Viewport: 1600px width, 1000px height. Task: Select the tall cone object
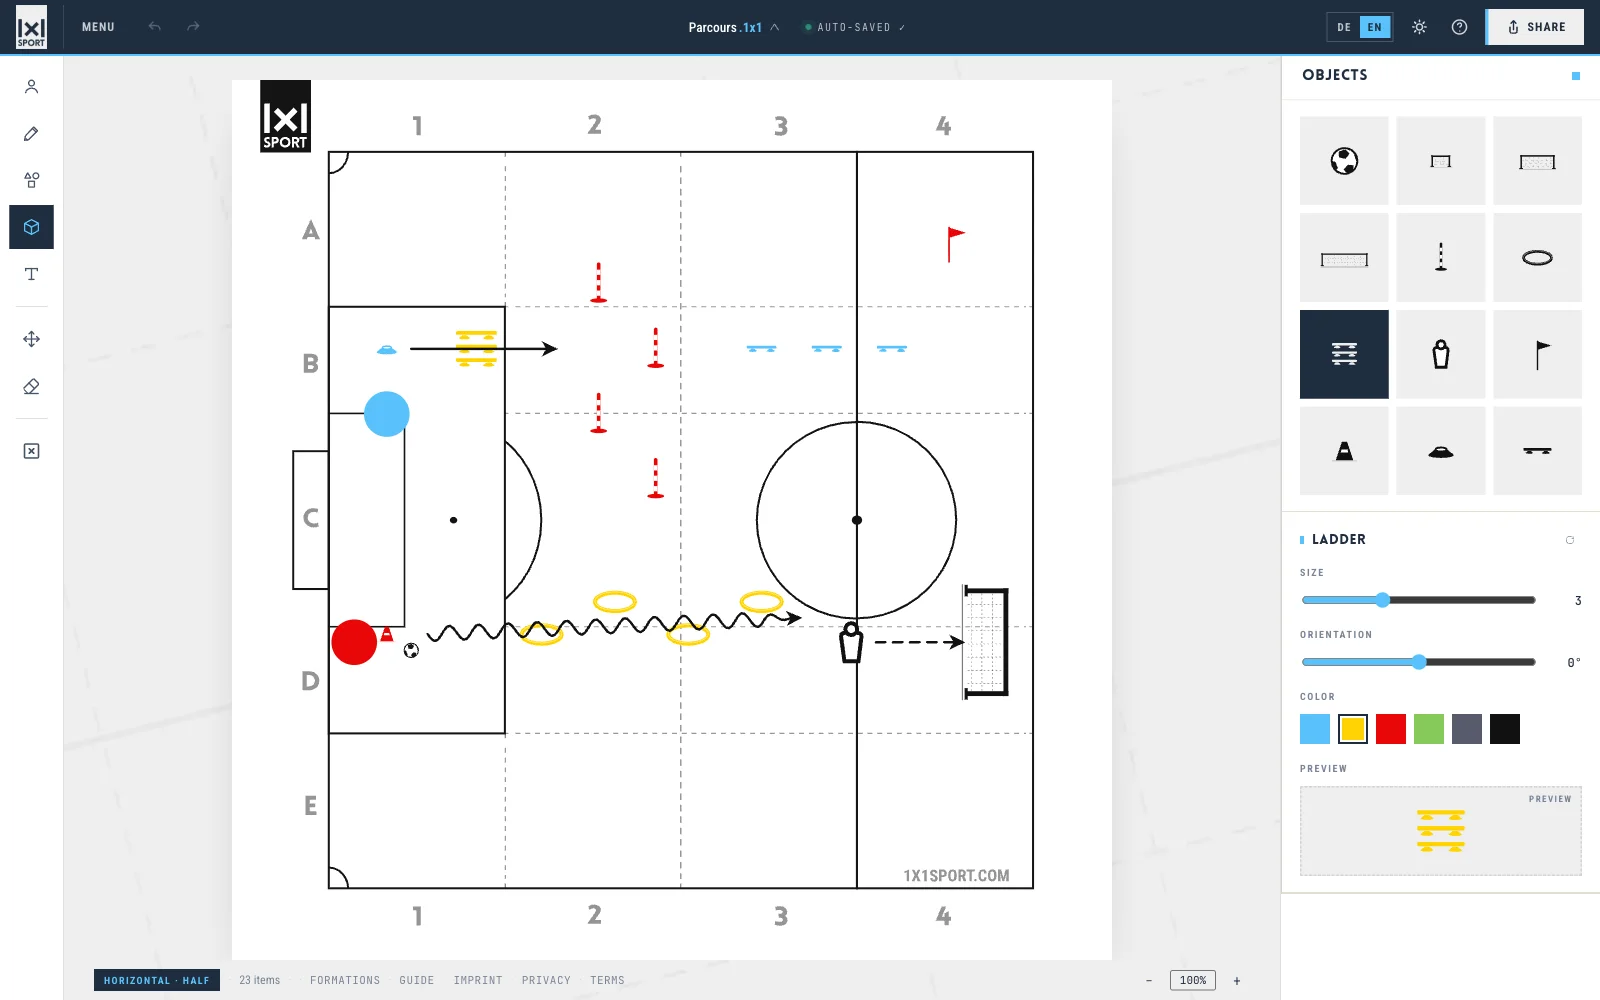[1344, 451]
